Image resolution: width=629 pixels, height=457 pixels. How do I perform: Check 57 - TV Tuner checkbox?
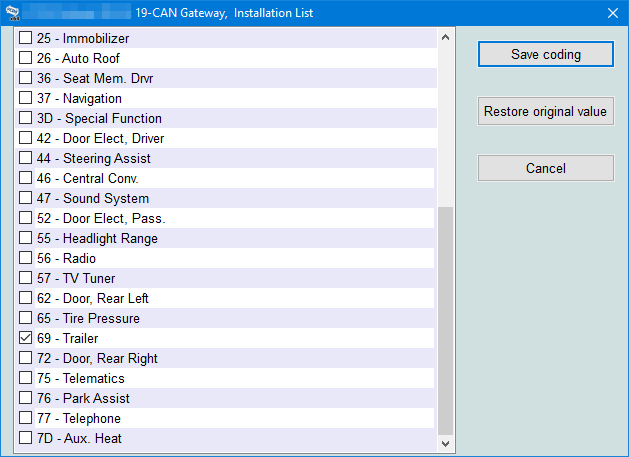click(25, 278)
